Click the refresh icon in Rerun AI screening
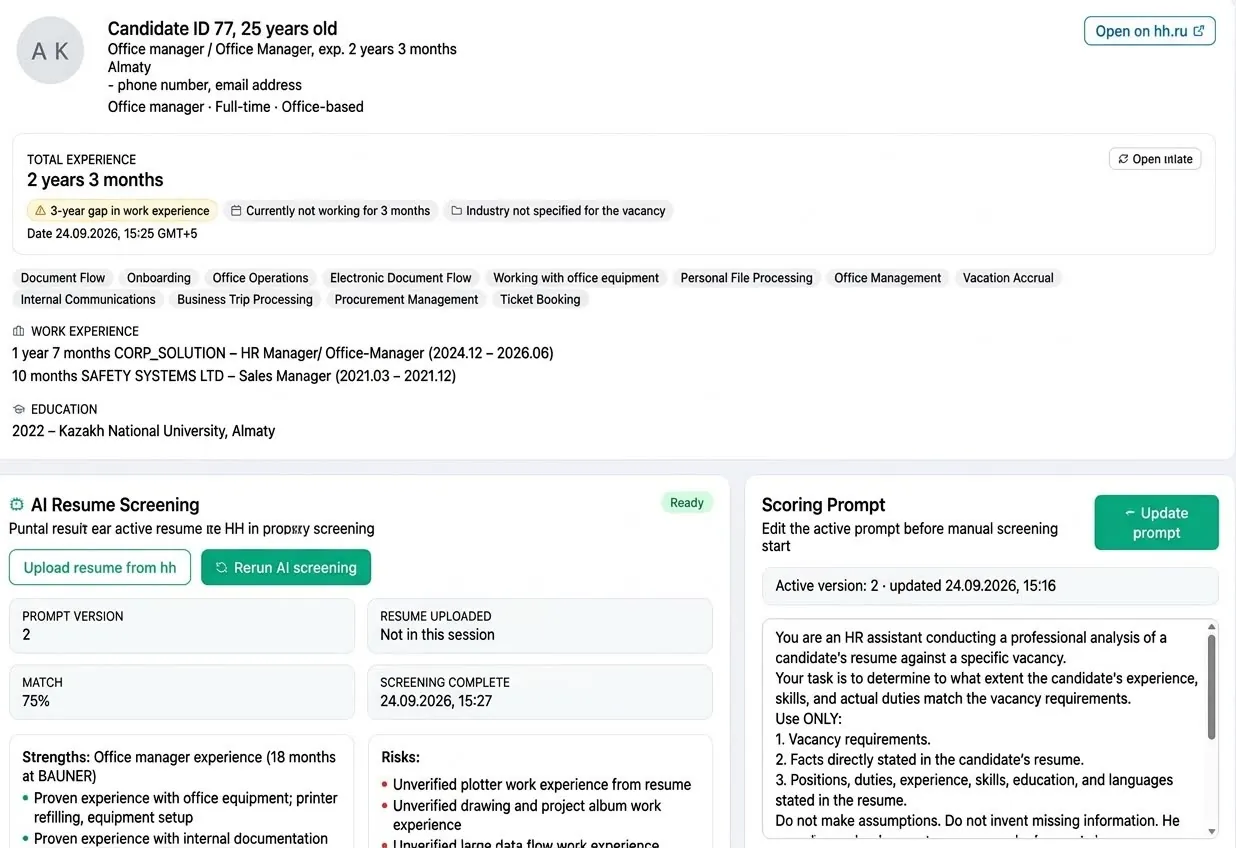Image resolution: width=1236 pixels, height=848 pixels. (x=222, y=567)
